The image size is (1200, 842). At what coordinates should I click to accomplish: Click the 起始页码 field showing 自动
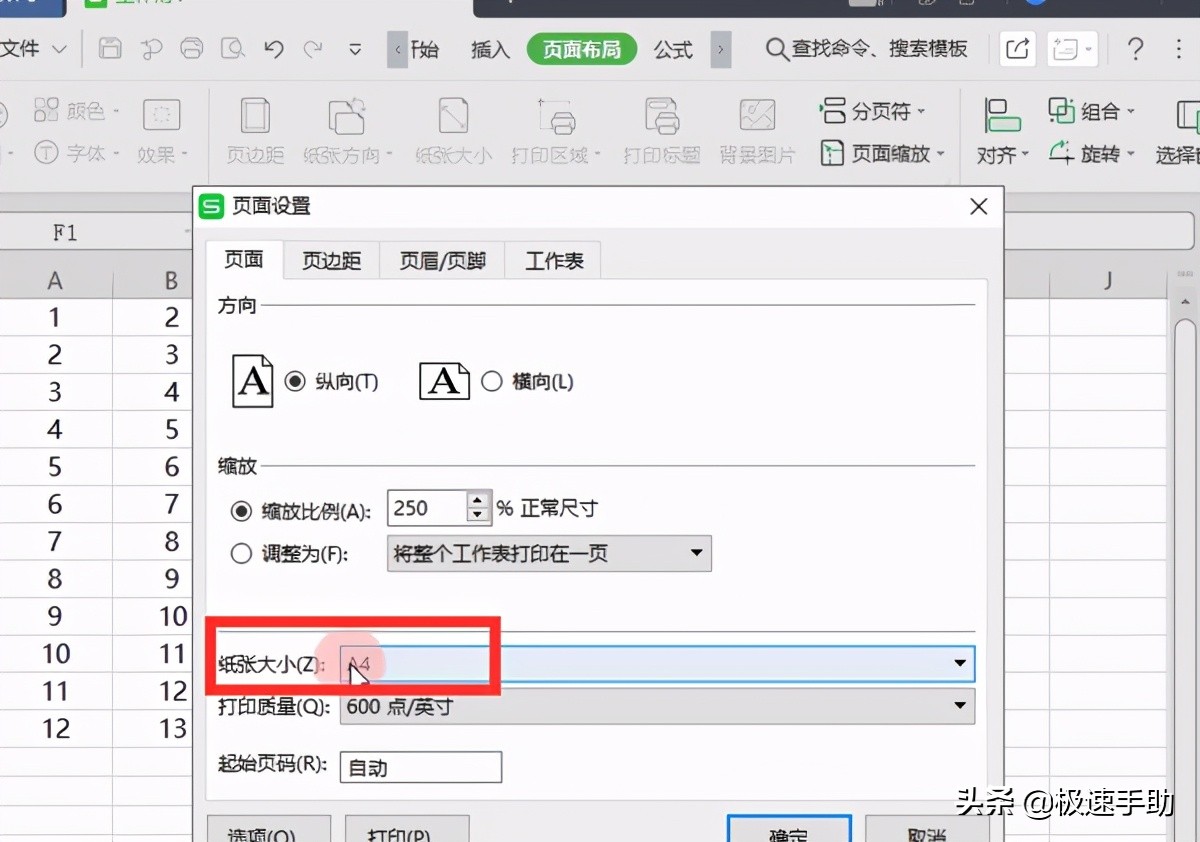pos(421,767)
